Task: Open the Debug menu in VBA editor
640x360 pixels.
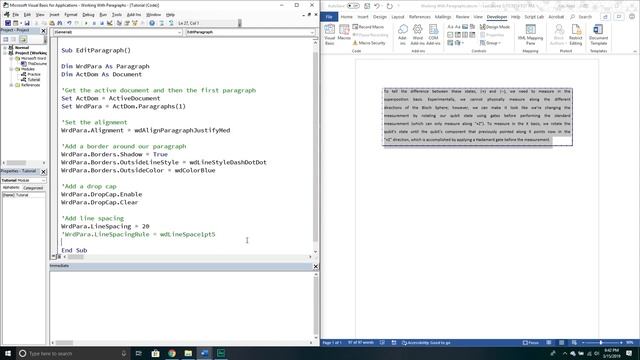Action: 88,15
